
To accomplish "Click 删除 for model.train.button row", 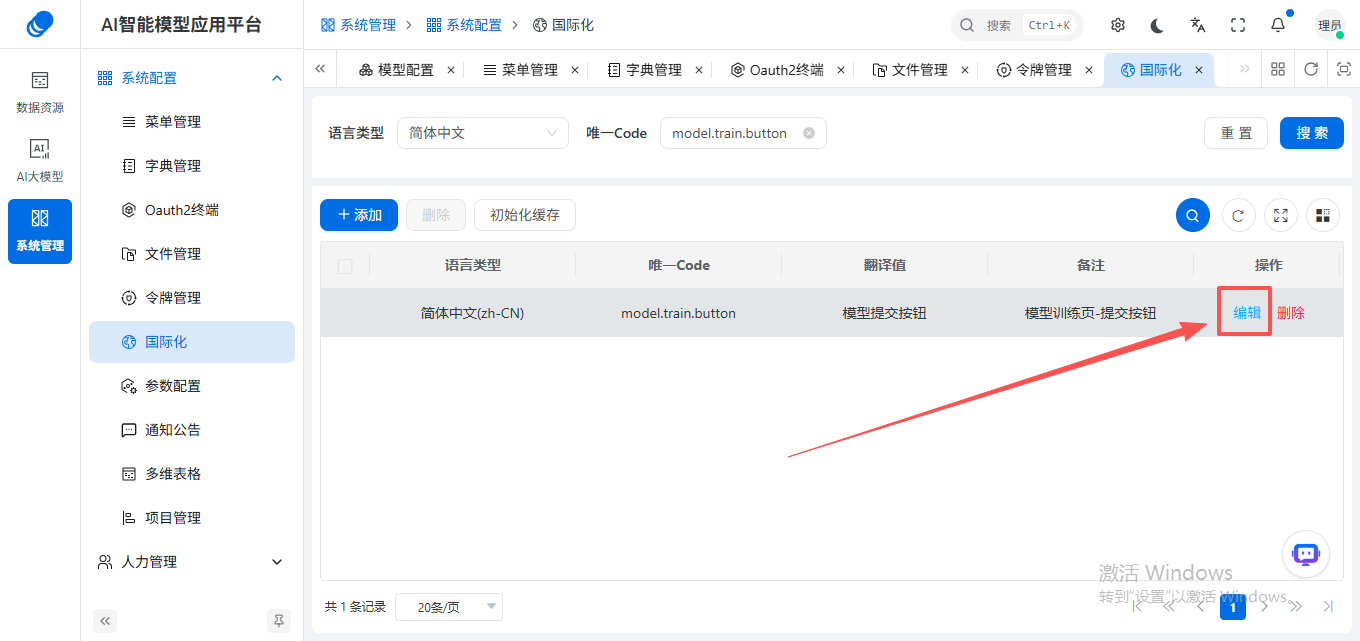I will coord(1291,313).
